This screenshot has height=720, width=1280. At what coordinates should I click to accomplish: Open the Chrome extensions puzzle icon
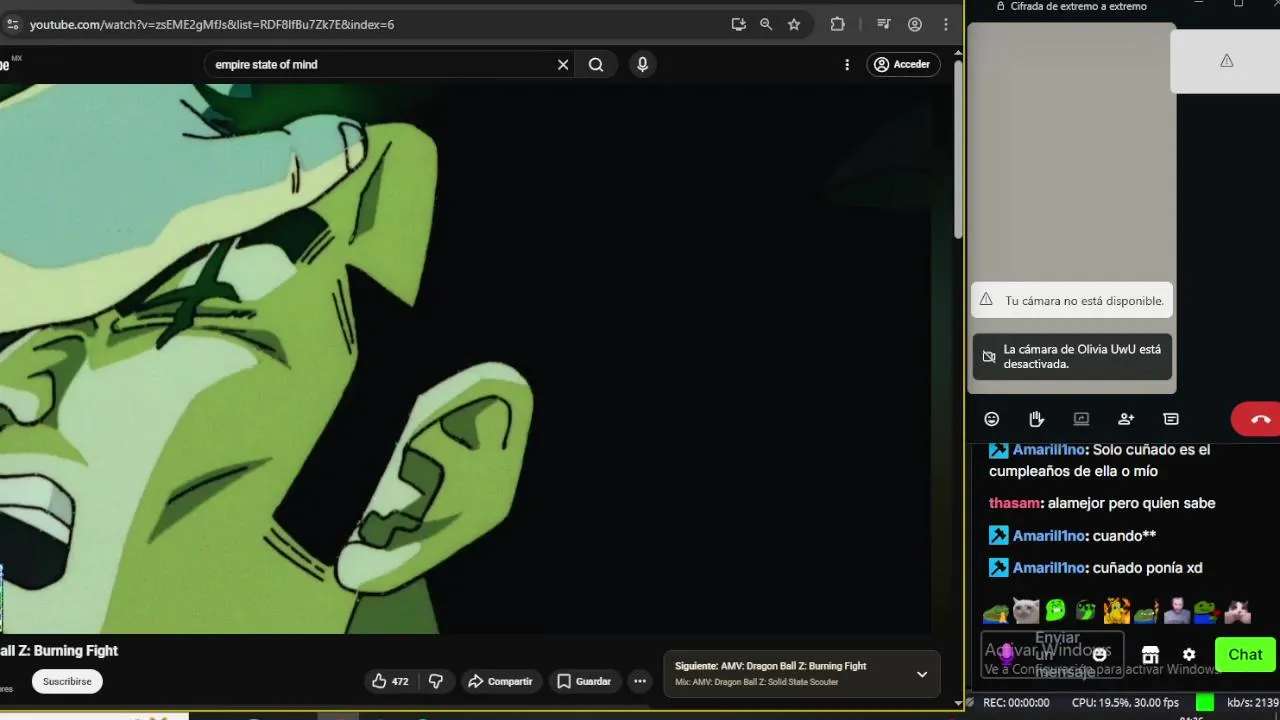click(x=838, y=24)
